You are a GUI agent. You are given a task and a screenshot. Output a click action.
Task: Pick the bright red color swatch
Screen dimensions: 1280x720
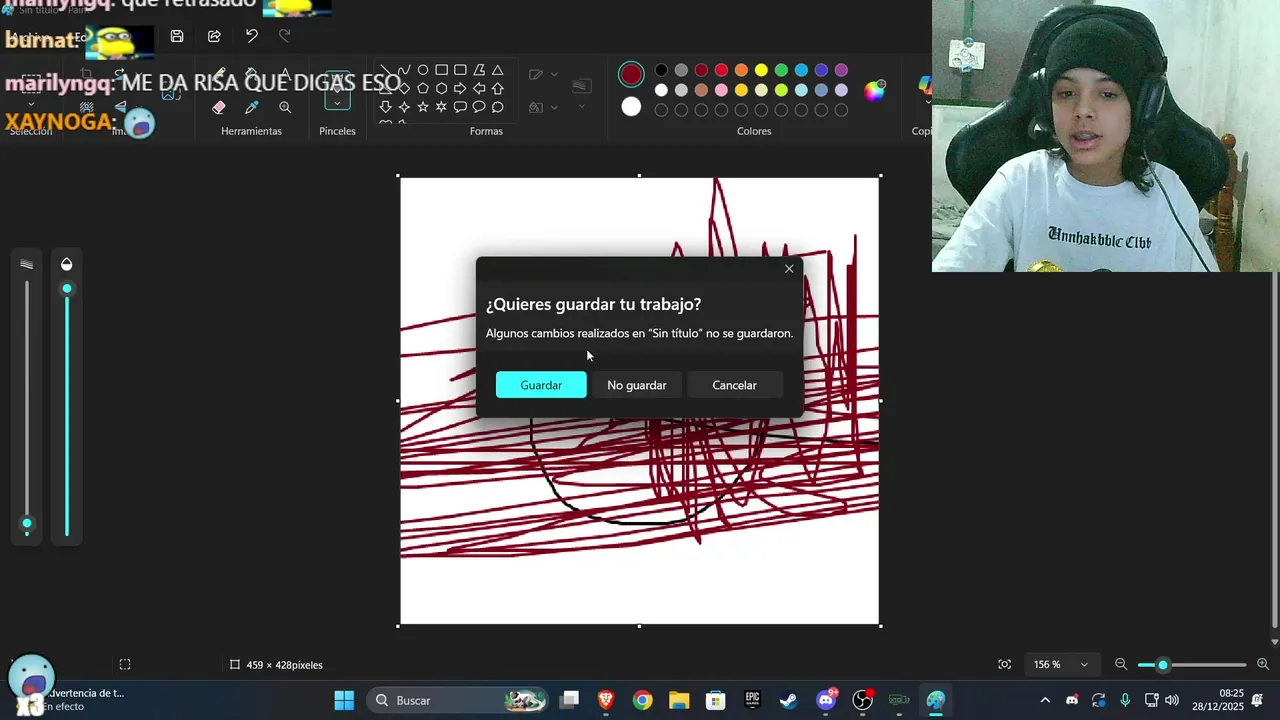tap(721, 70)
